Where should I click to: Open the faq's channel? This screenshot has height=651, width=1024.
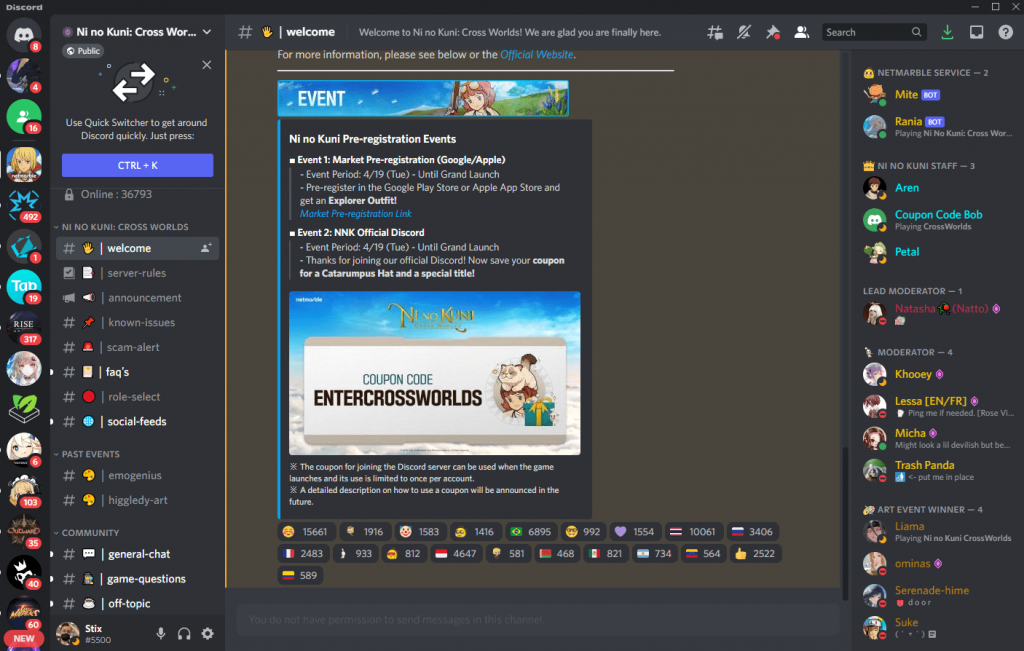click(x=137, y=372)
